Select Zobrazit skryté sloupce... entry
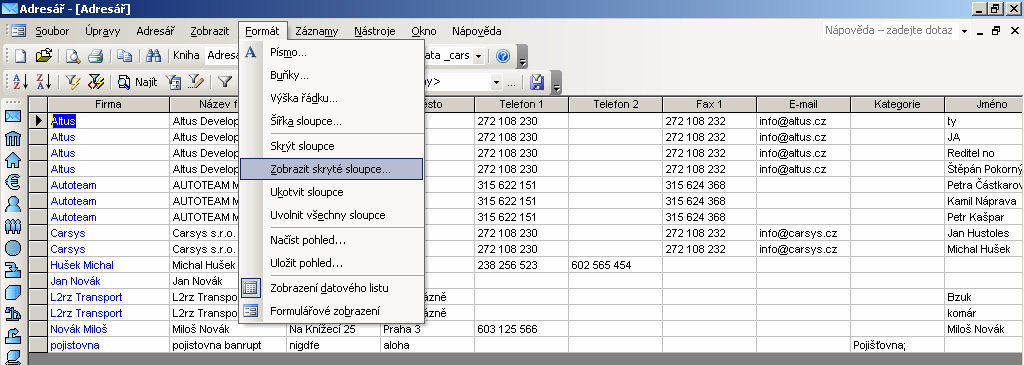 [332, 169]
